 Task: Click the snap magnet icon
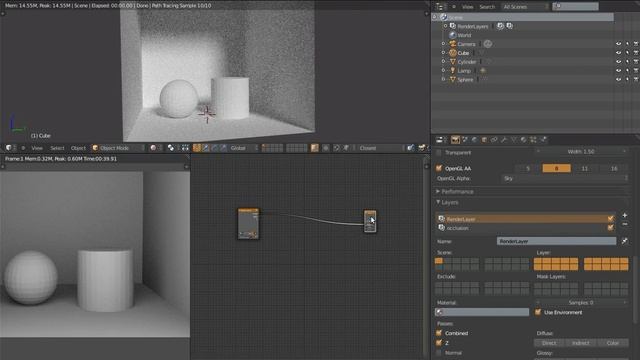(x=336, y=148)
